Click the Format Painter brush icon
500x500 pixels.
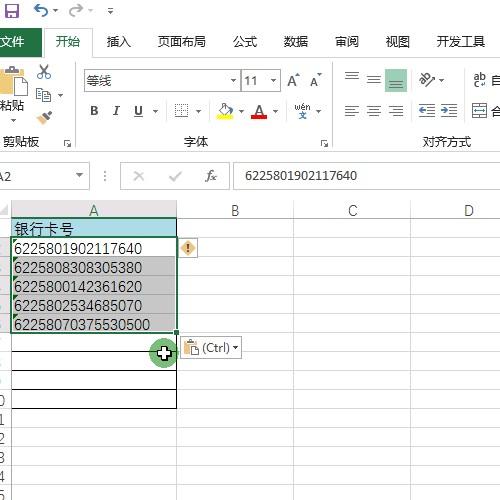coord(44,117)
